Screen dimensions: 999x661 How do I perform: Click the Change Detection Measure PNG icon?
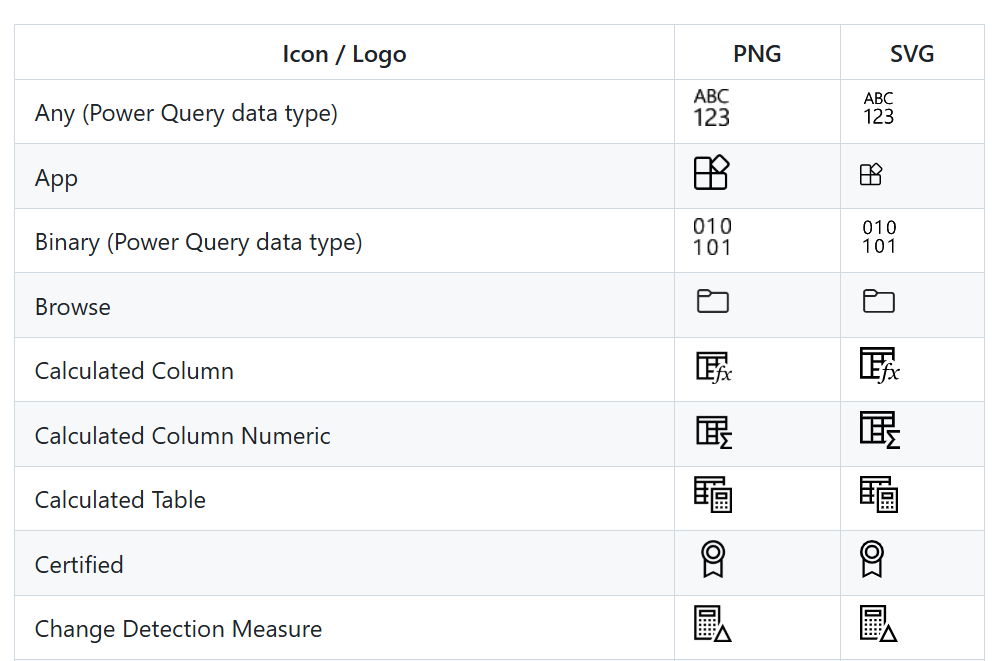pos(713,624)
